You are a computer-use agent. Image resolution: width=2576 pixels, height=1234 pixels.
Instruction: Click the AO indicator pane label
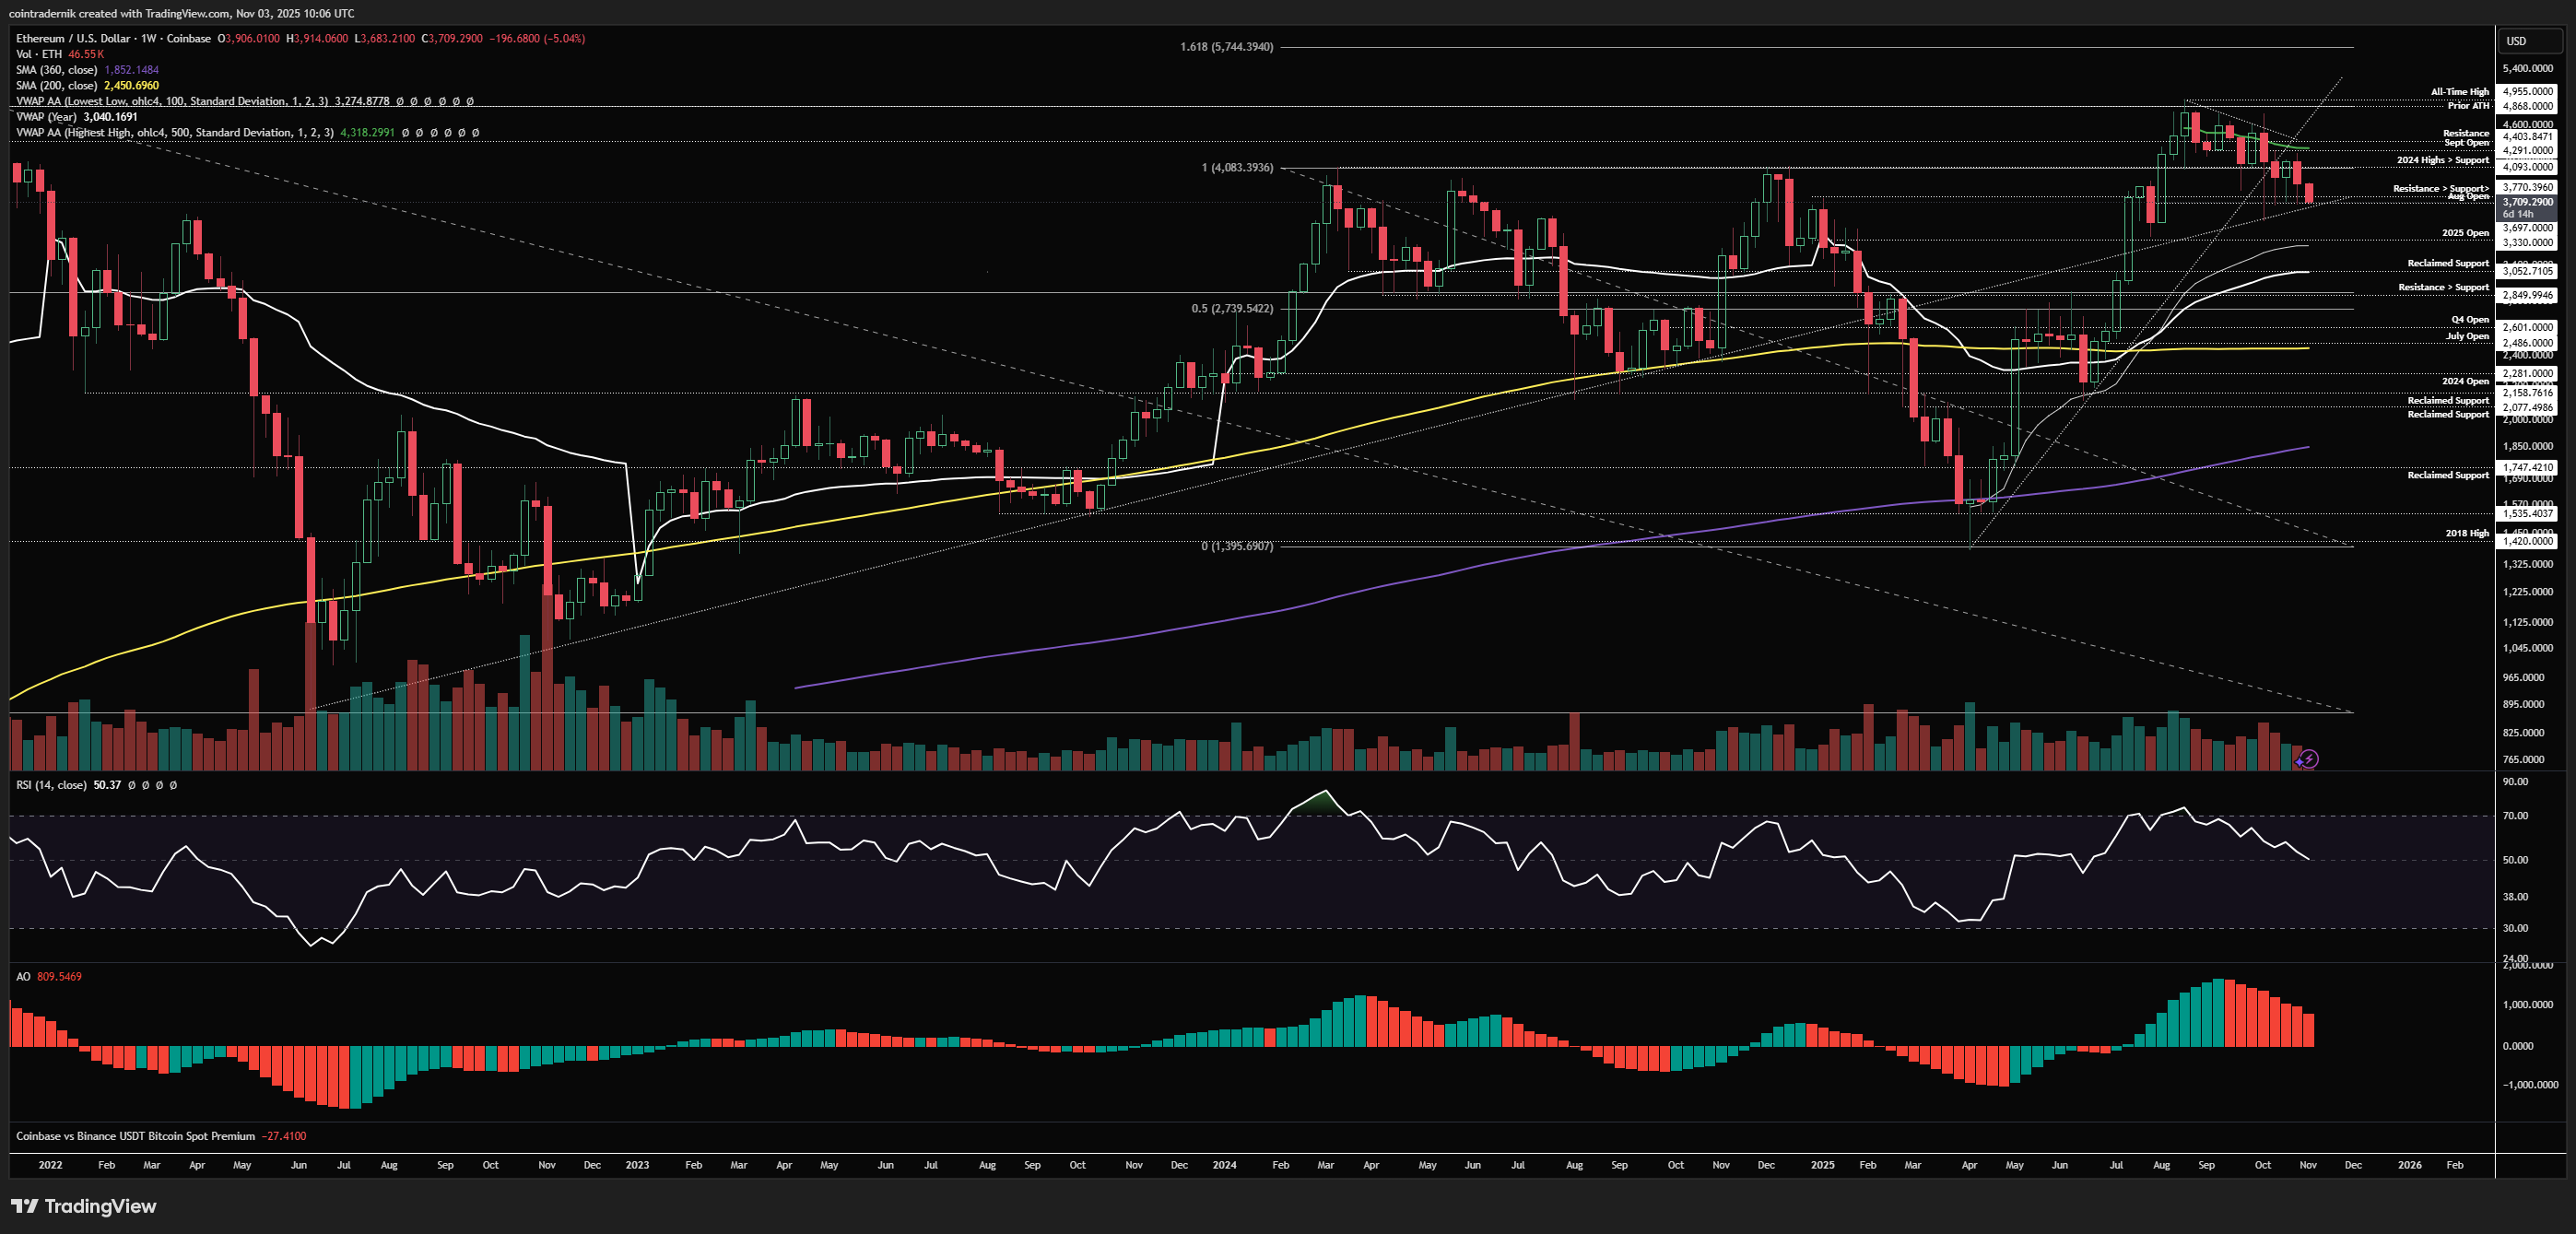point(23,976)
